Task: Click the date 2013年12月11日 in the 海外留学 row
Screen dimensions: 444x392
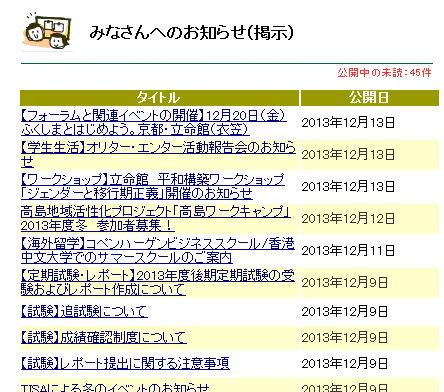Action: point(348,251)
